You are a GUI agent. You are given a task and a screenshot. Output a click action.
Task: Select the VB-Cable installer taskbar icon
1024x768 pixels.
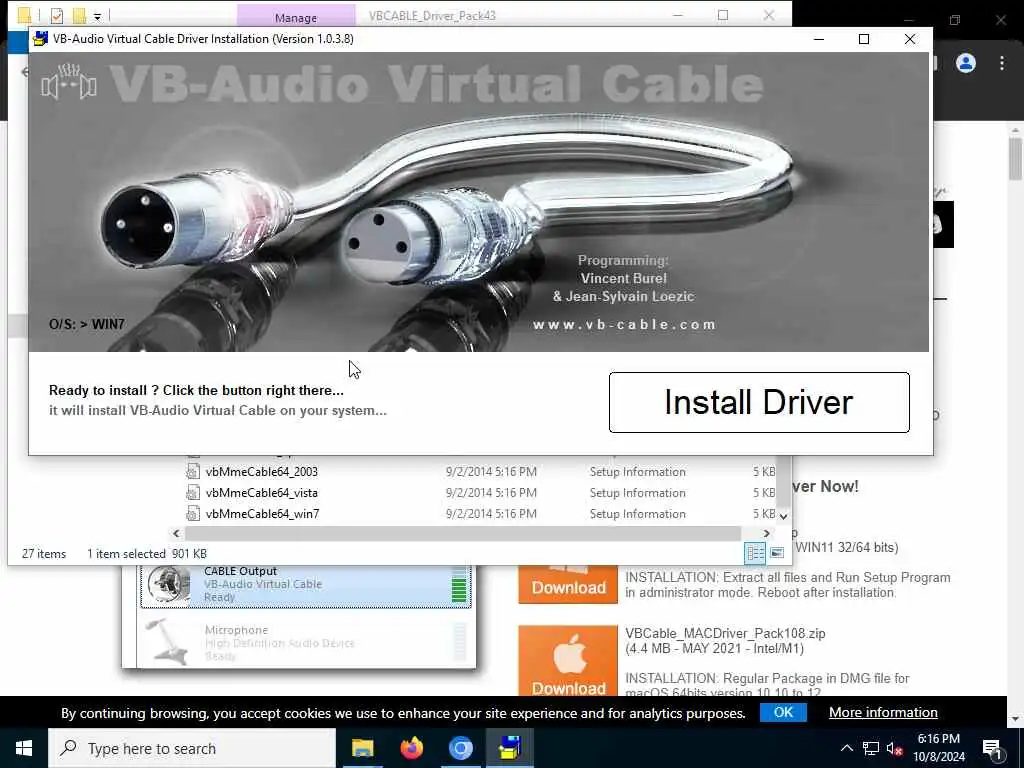[x=509, y=748]
